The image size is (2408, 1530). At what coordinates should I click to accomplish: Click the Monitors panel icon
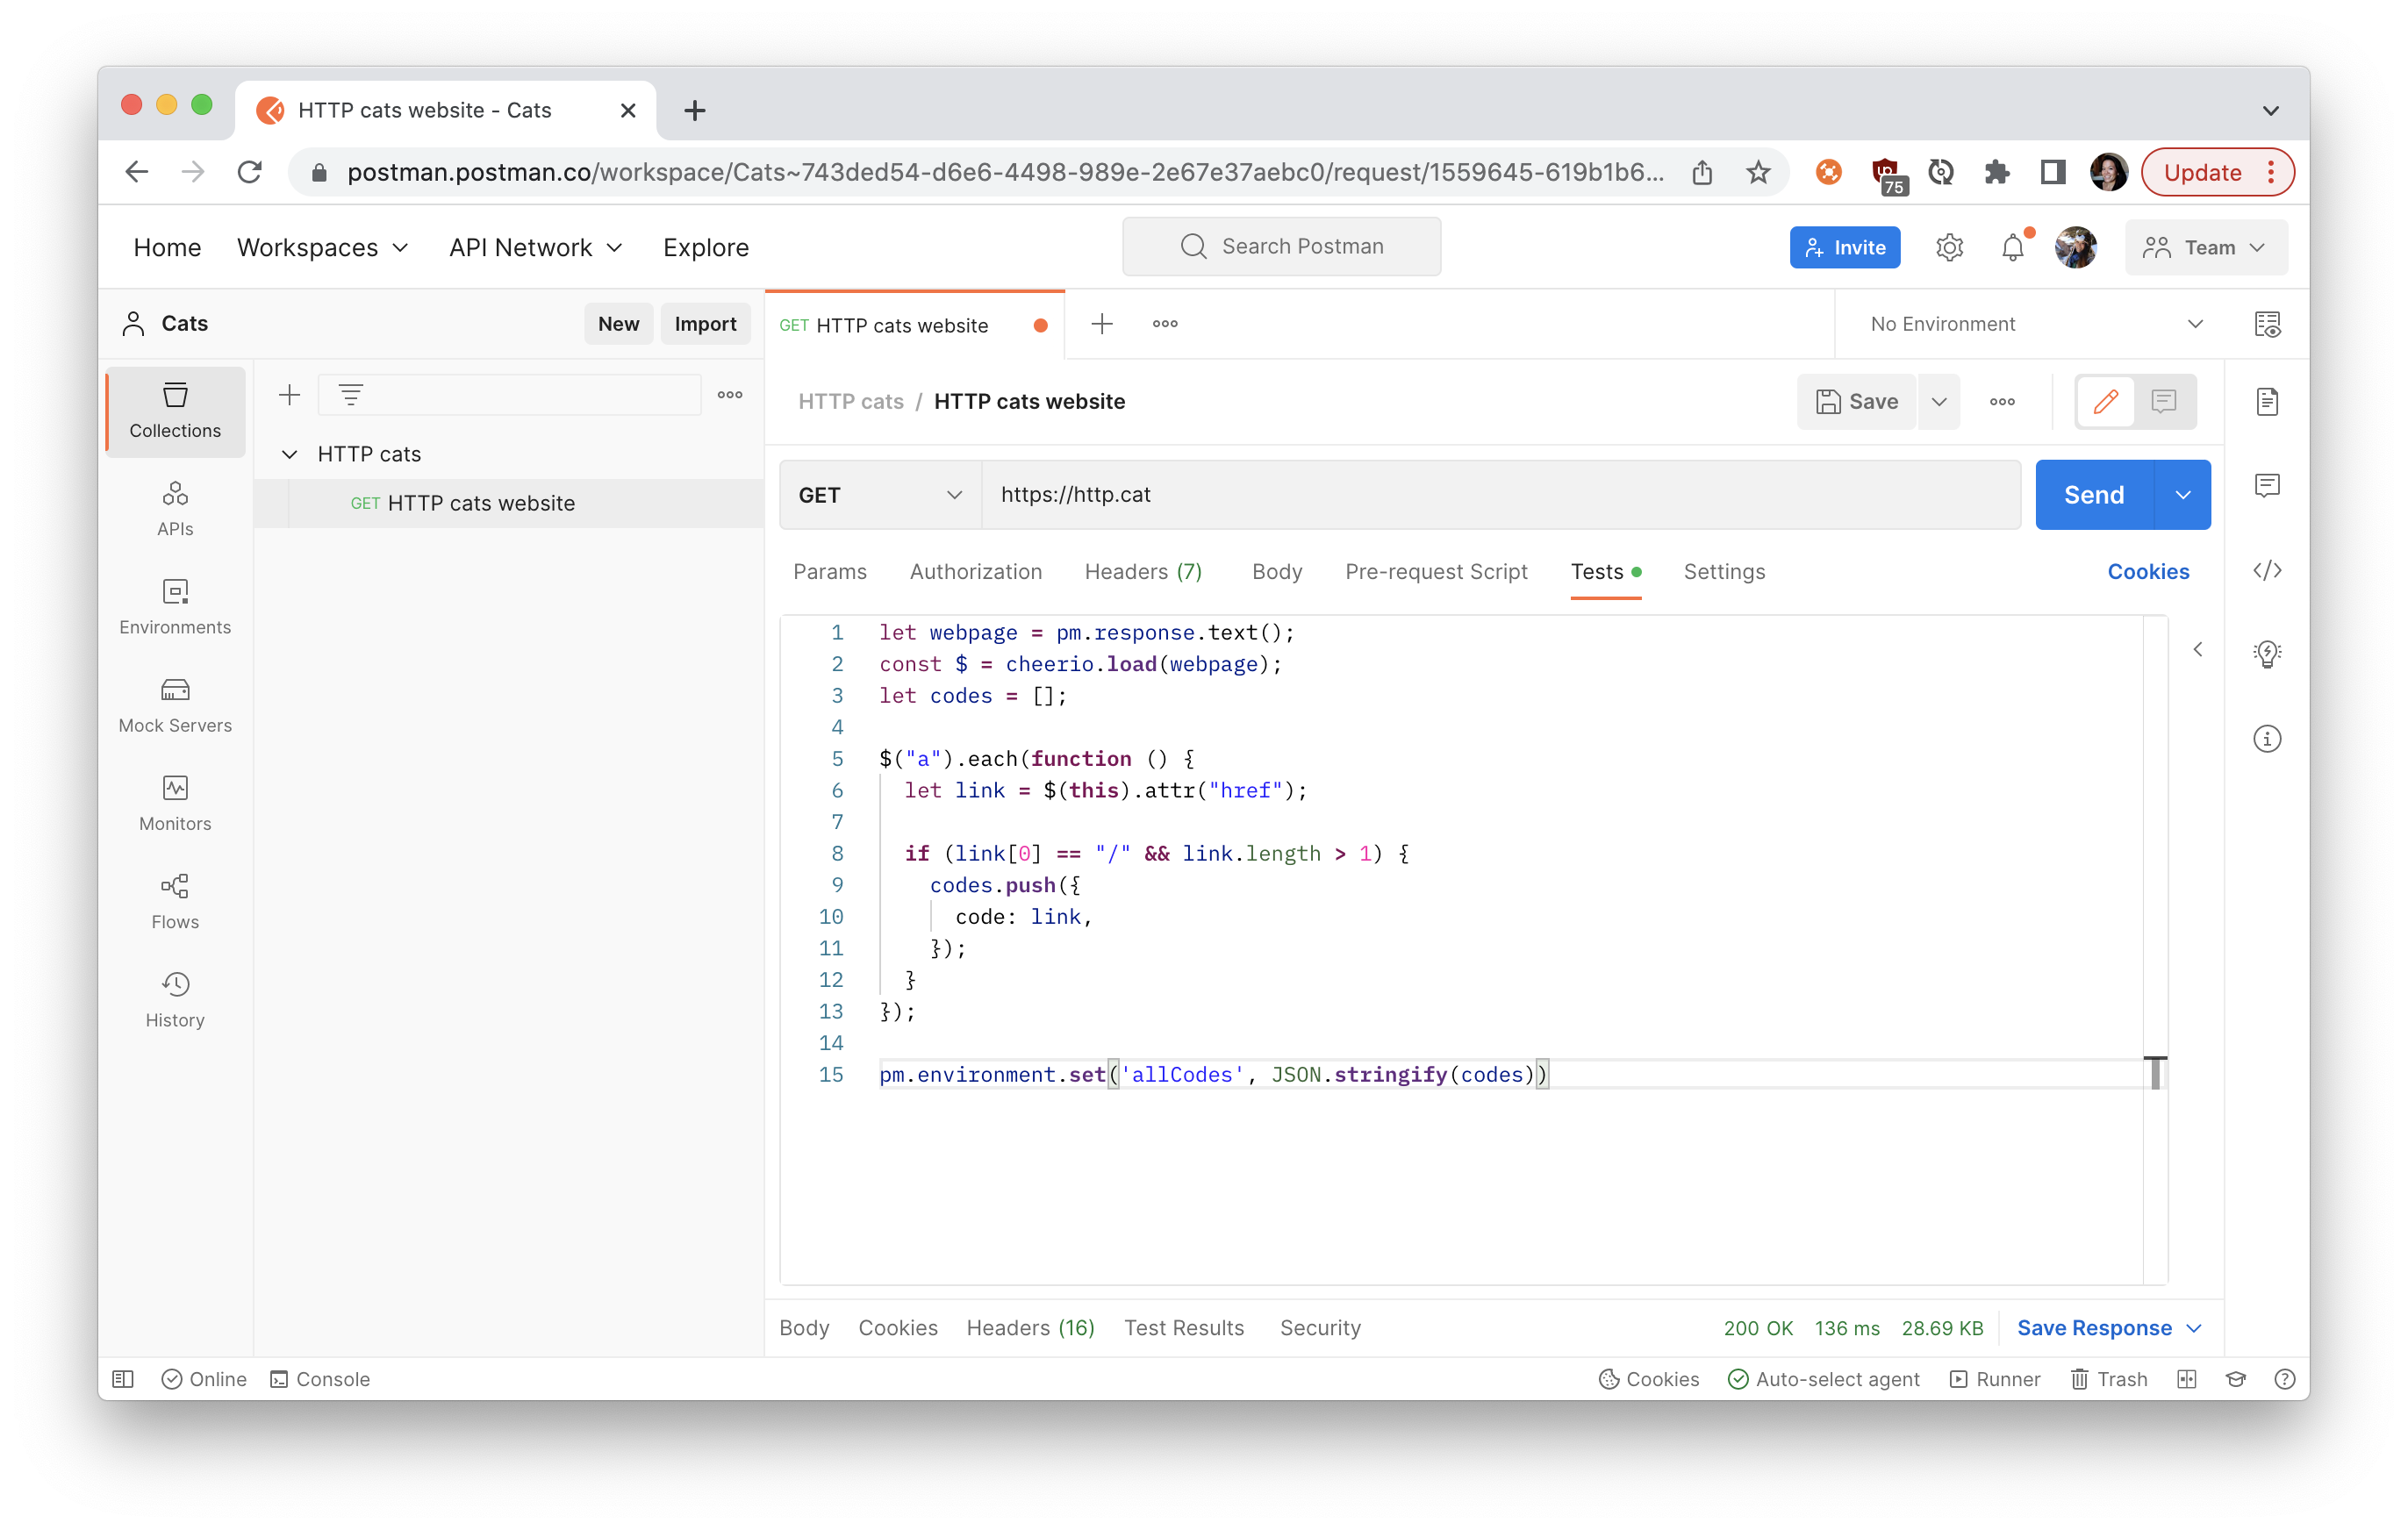pyautogui.click(x=174, y=788)
